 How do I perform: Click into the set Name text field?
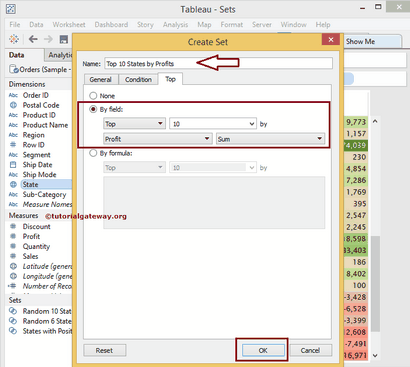point(218,63)
